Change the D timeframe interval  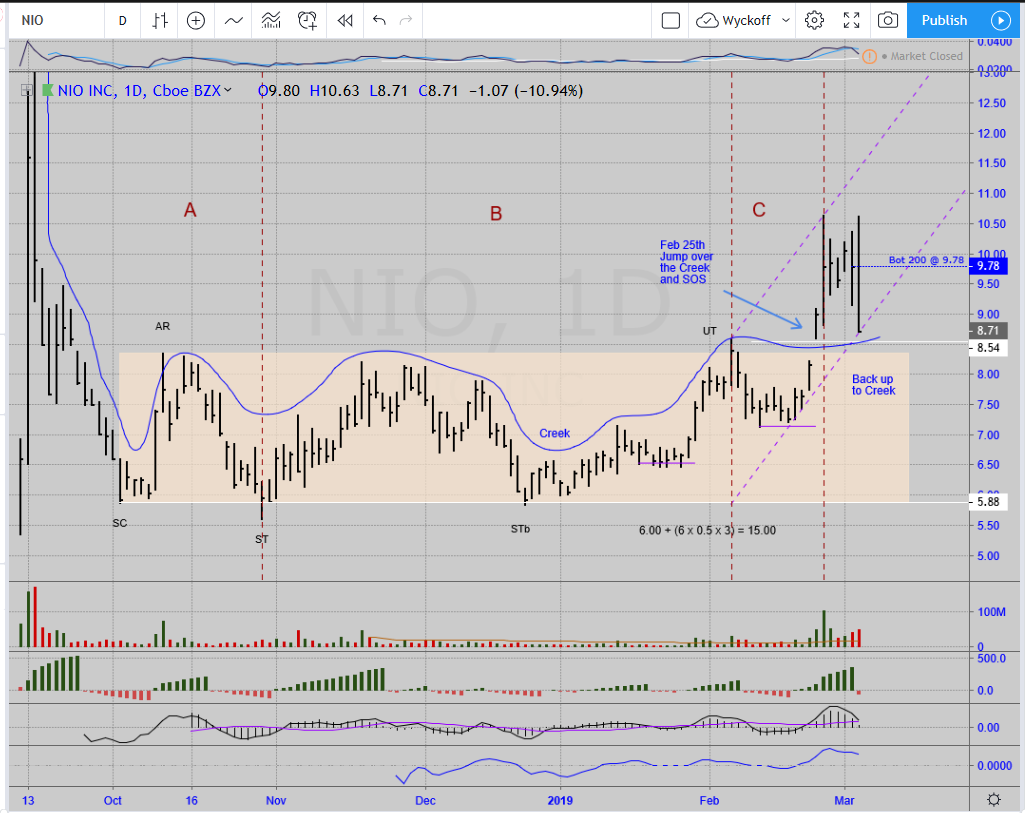122,20
